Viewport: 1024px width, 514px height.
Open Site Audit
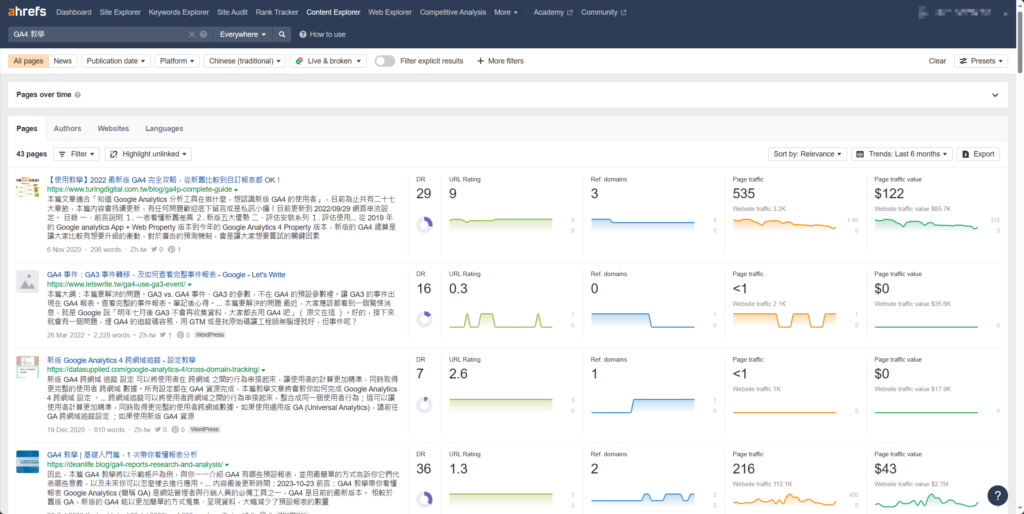[x=232, y=12]
